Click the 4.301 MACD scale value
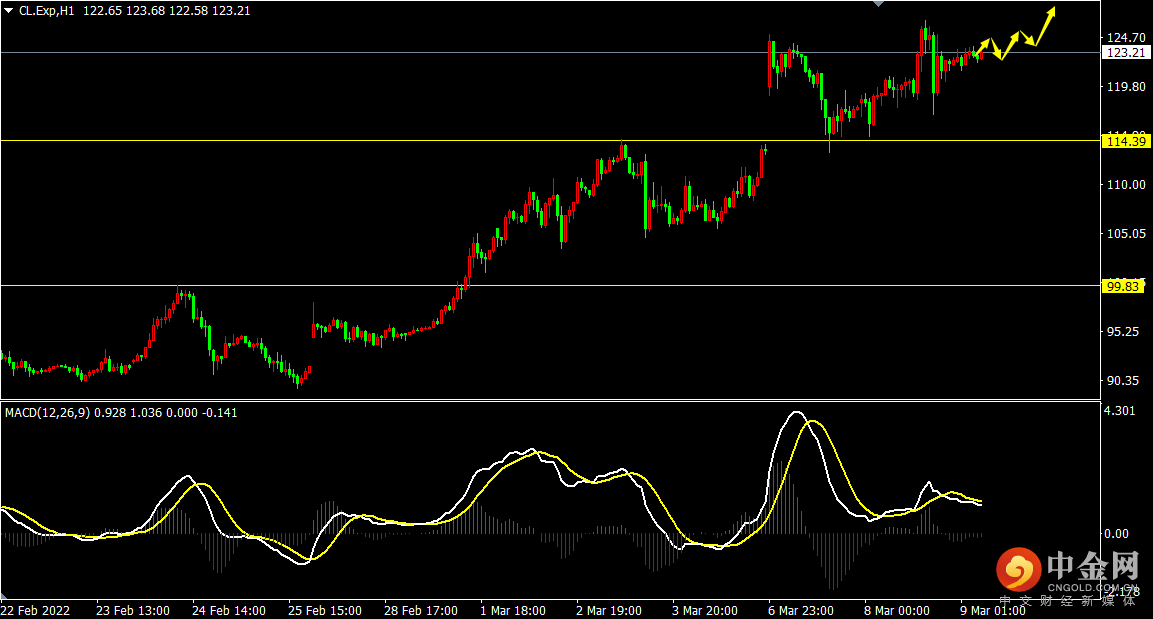The image size is (1153, 619). (x=1120, y=411)
